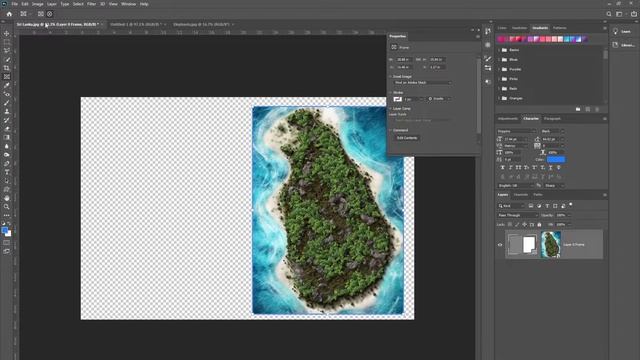The height and width of the screenshot is (360, 640).
Task: Choose elliptical frame in options bar
Action: tap(50, 14)
